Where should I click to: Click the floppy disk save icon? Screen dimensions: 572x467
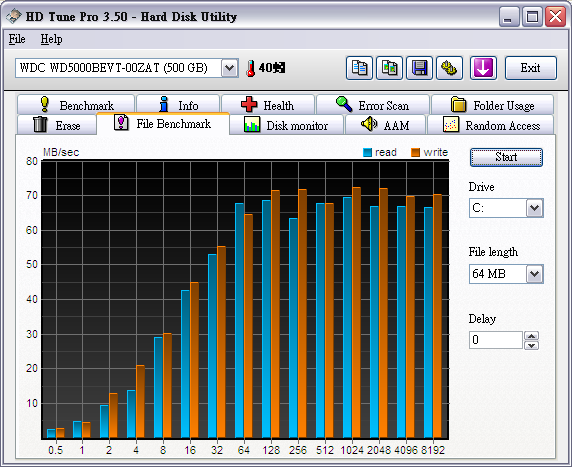[x=419, y=68]
